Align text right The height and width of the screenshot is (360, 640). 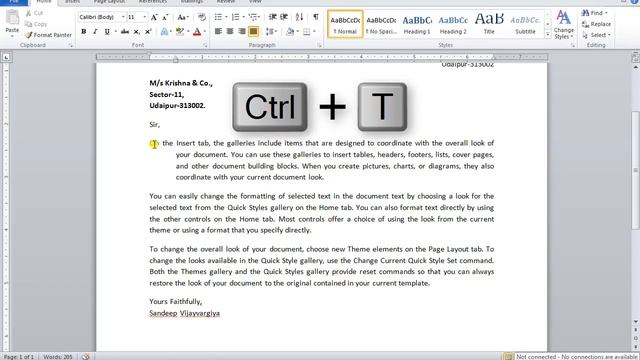click(x=242, y=31)
